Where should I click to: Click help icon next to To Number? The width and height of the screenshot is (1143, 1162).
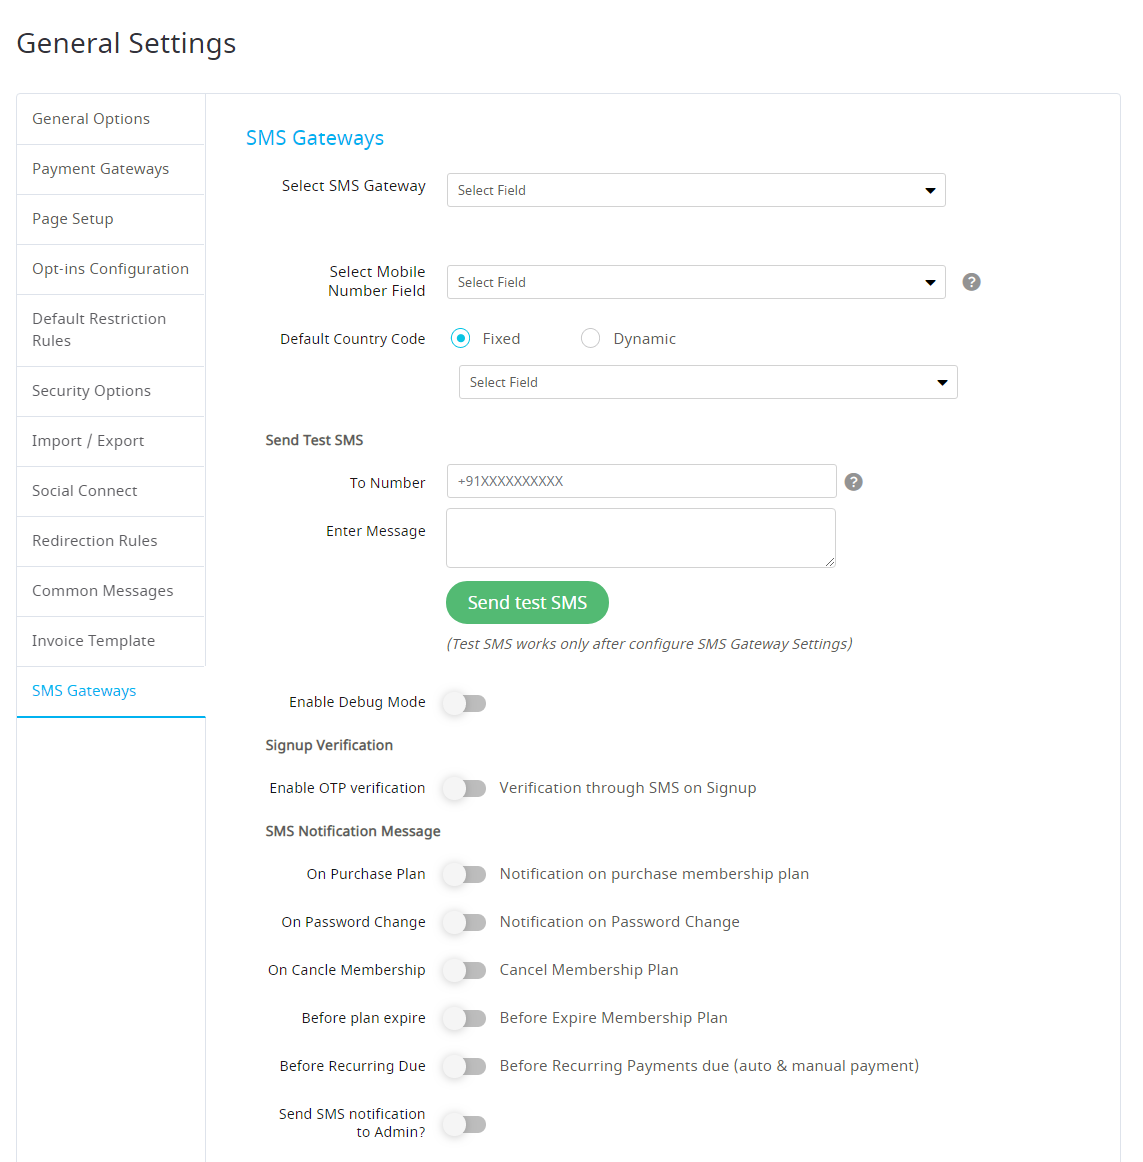click(853, 482)
